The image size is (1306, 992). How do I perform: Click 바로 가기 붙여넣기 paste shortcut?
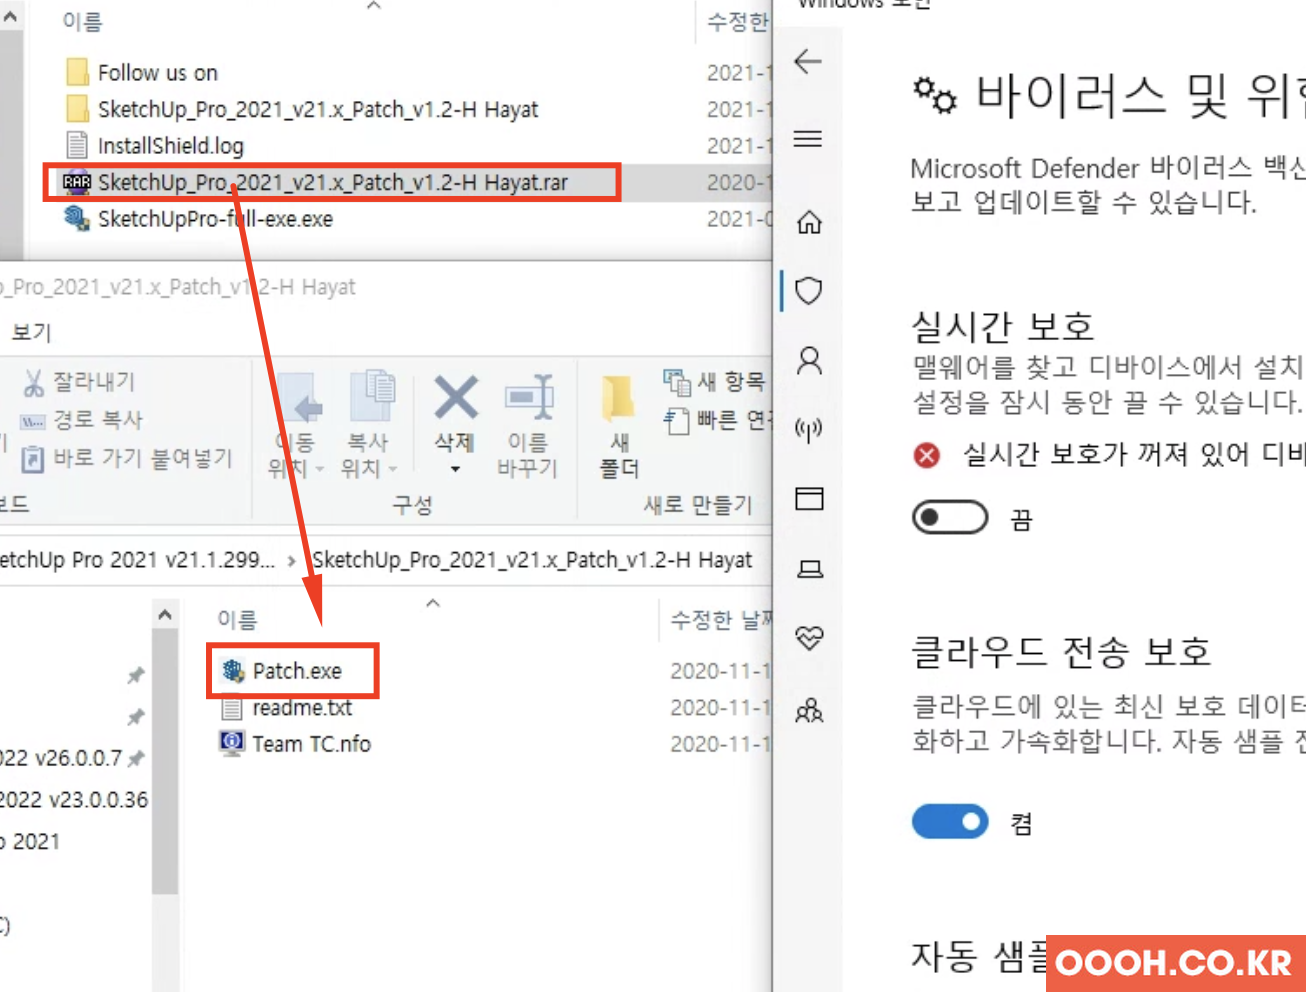[127, 458]
